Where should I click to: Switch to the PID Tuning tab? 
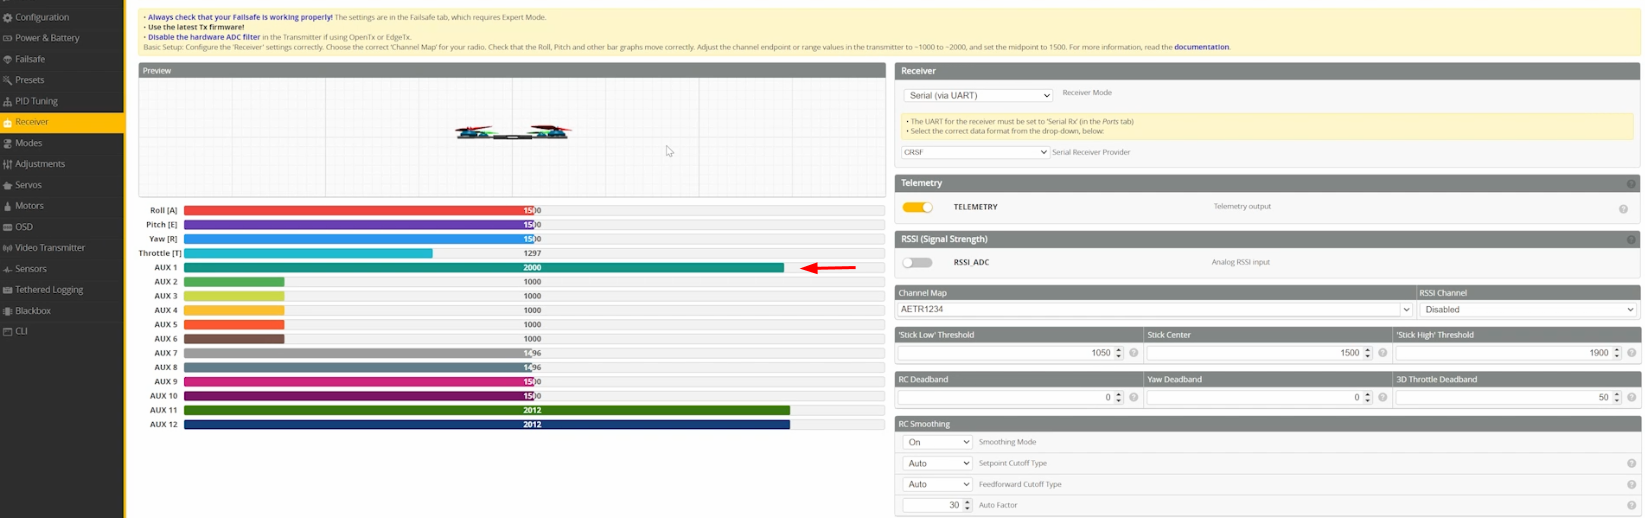(x=36, y=101)
